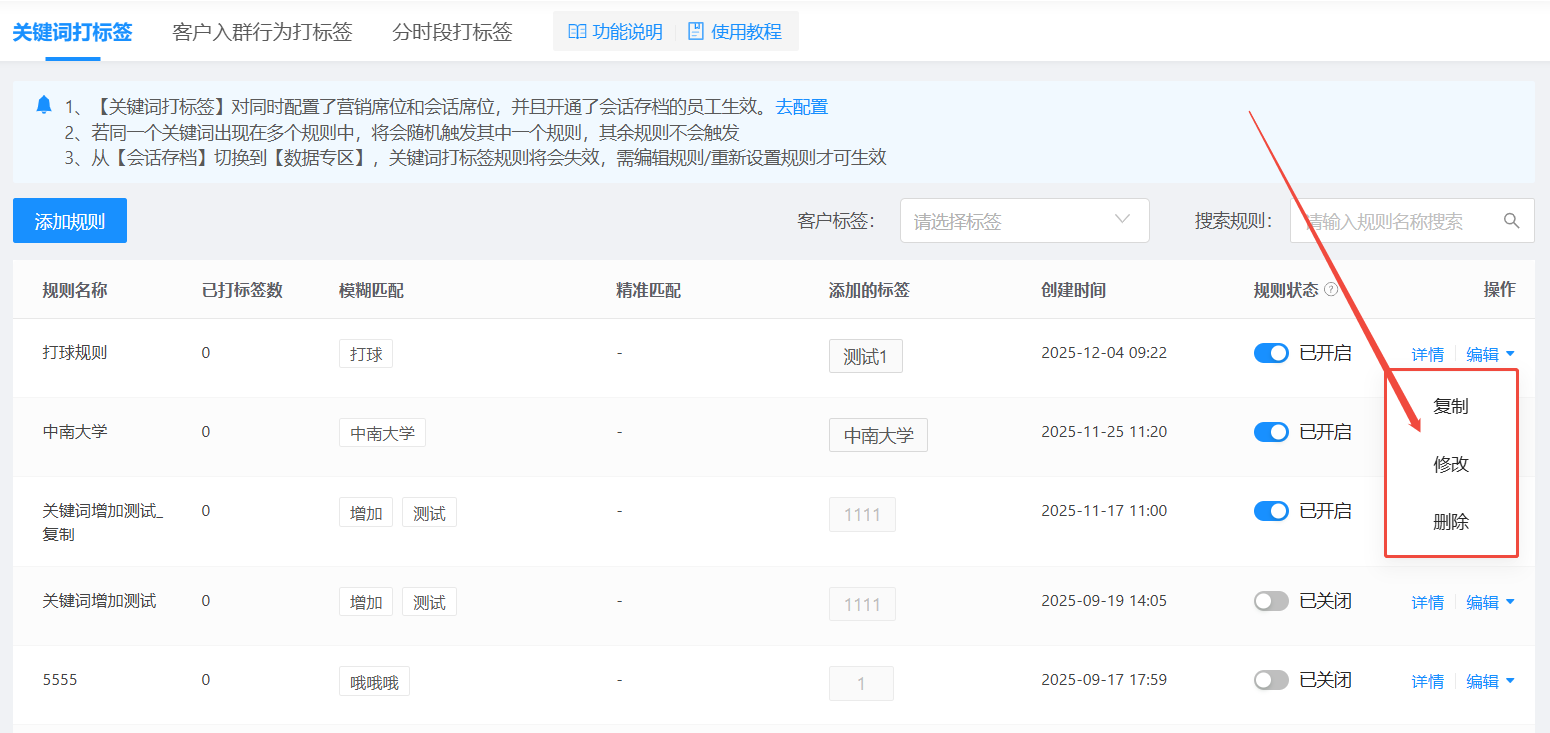
Task: Click the bell notification icon
Action: 43,105
